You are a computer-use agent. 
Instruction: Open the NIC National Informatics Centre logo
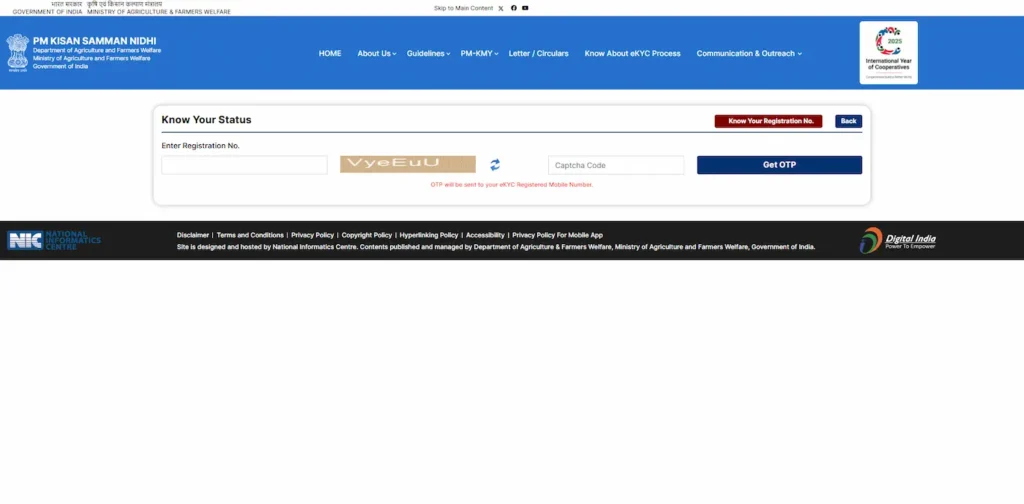click(54, 240)
